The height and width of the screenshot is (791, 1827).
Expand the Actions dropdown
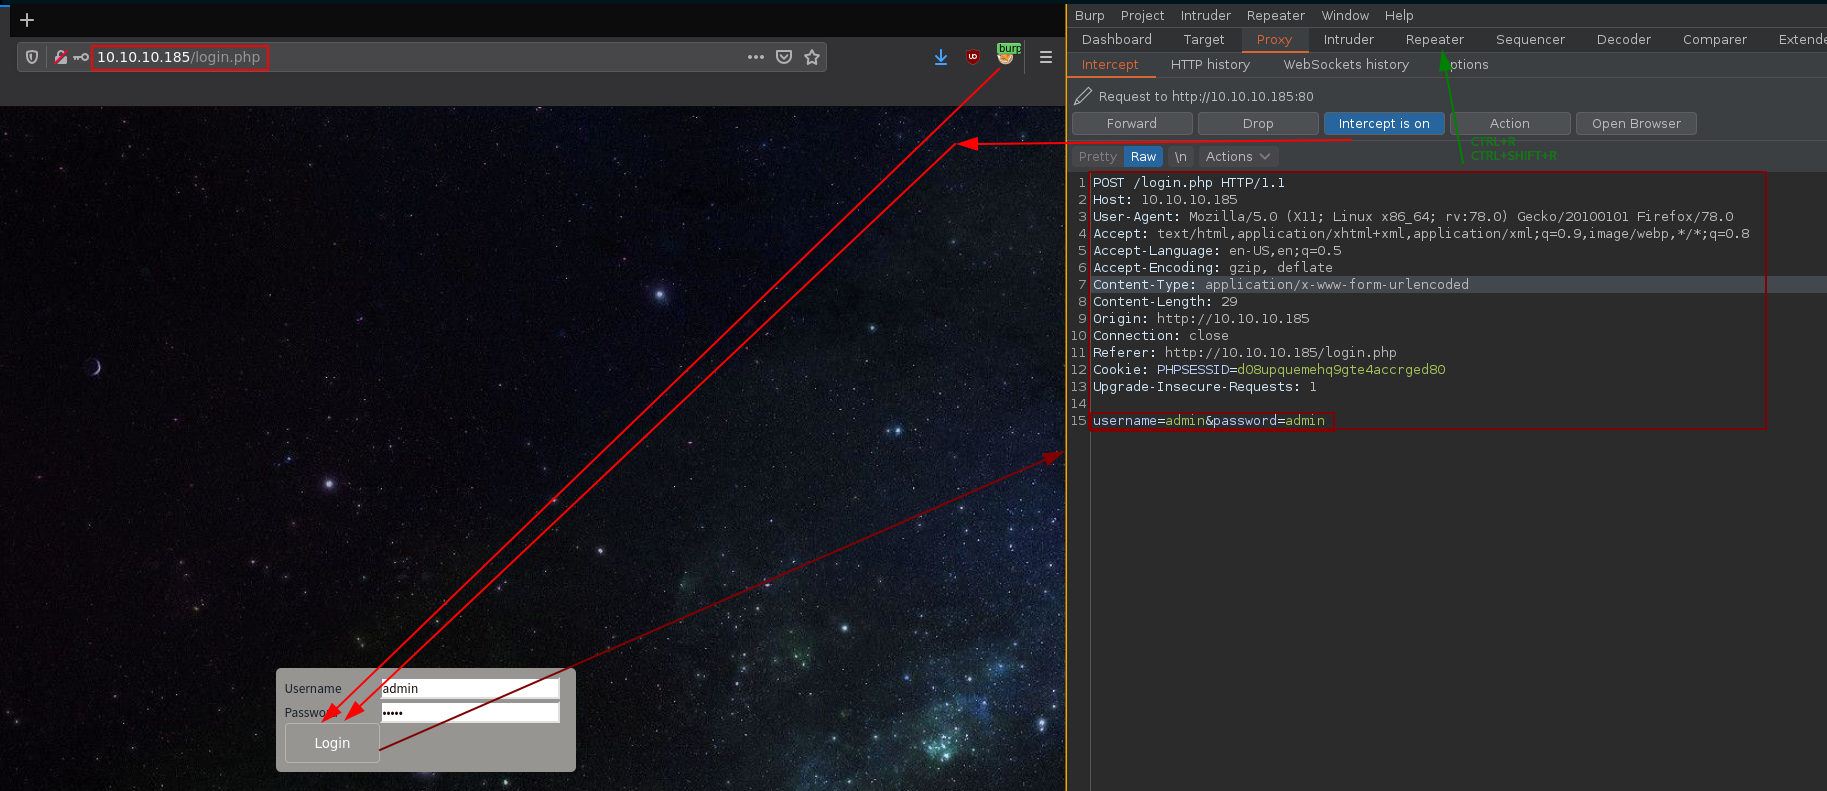pyautogui.click(x=1238, y=156)
